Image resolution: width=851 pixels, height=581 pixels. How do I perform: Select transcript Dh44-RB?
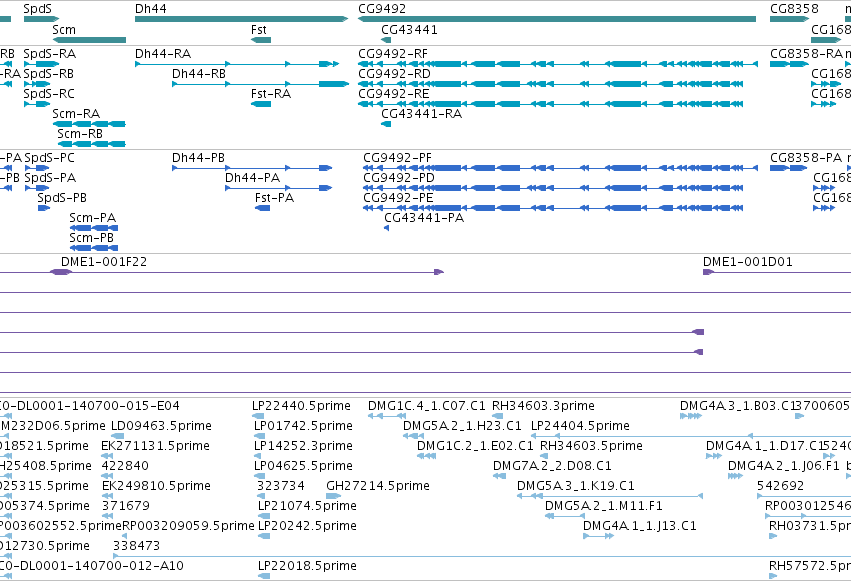261,84
